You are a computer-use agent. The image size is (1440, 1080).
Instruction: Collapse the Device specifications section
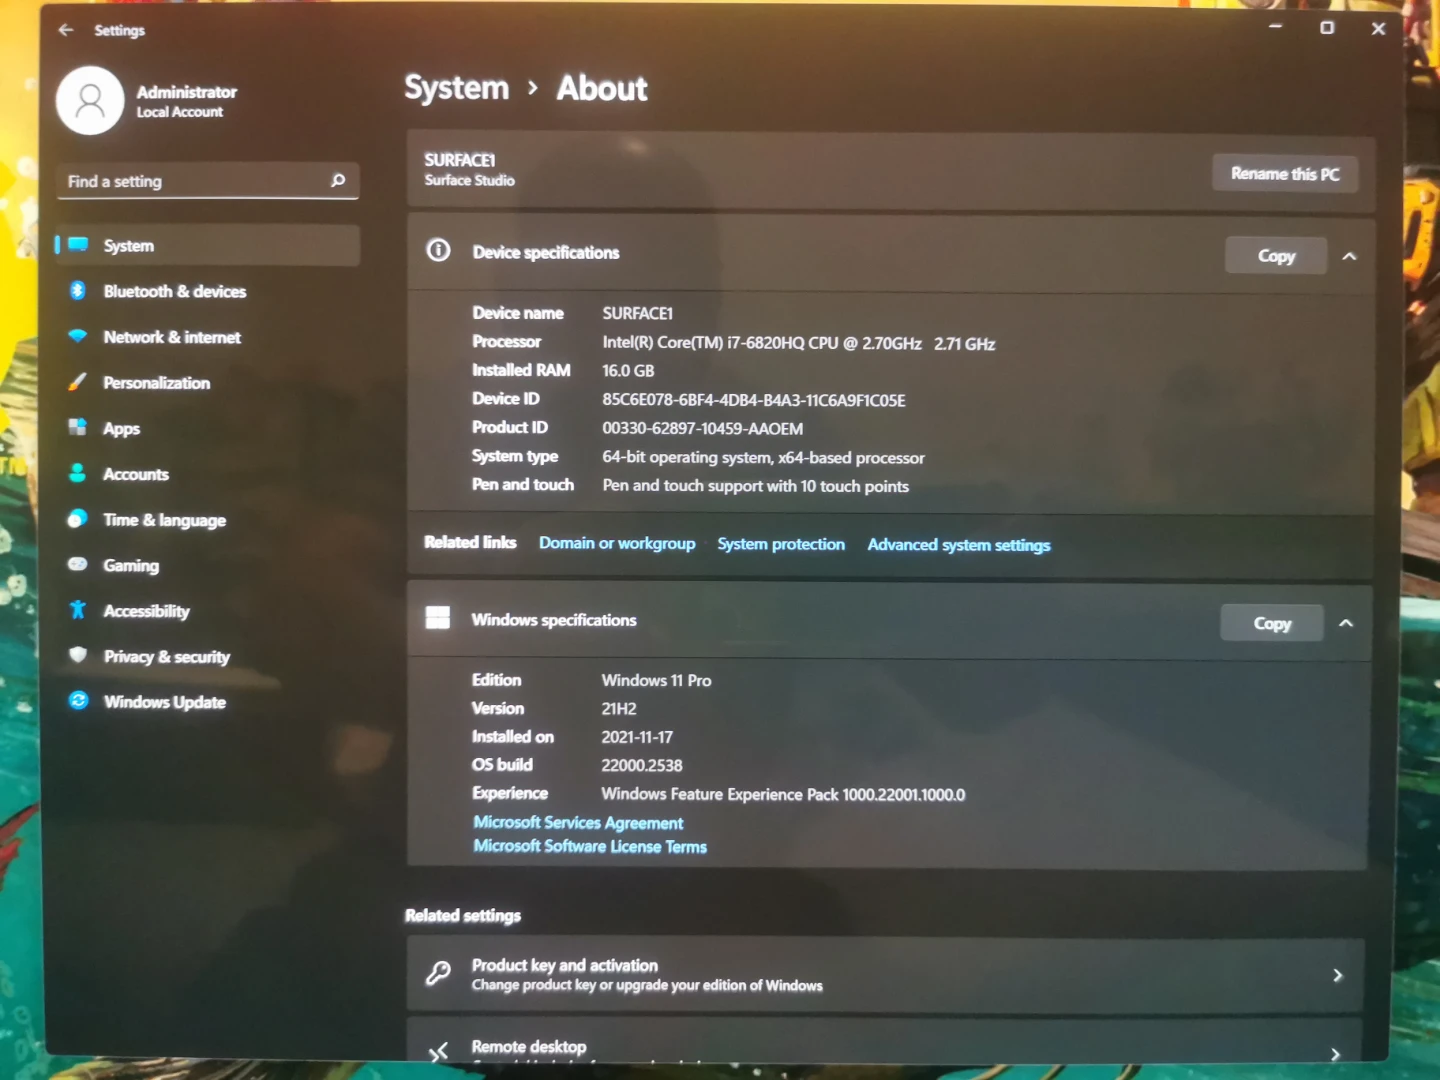click(1350, 256)
